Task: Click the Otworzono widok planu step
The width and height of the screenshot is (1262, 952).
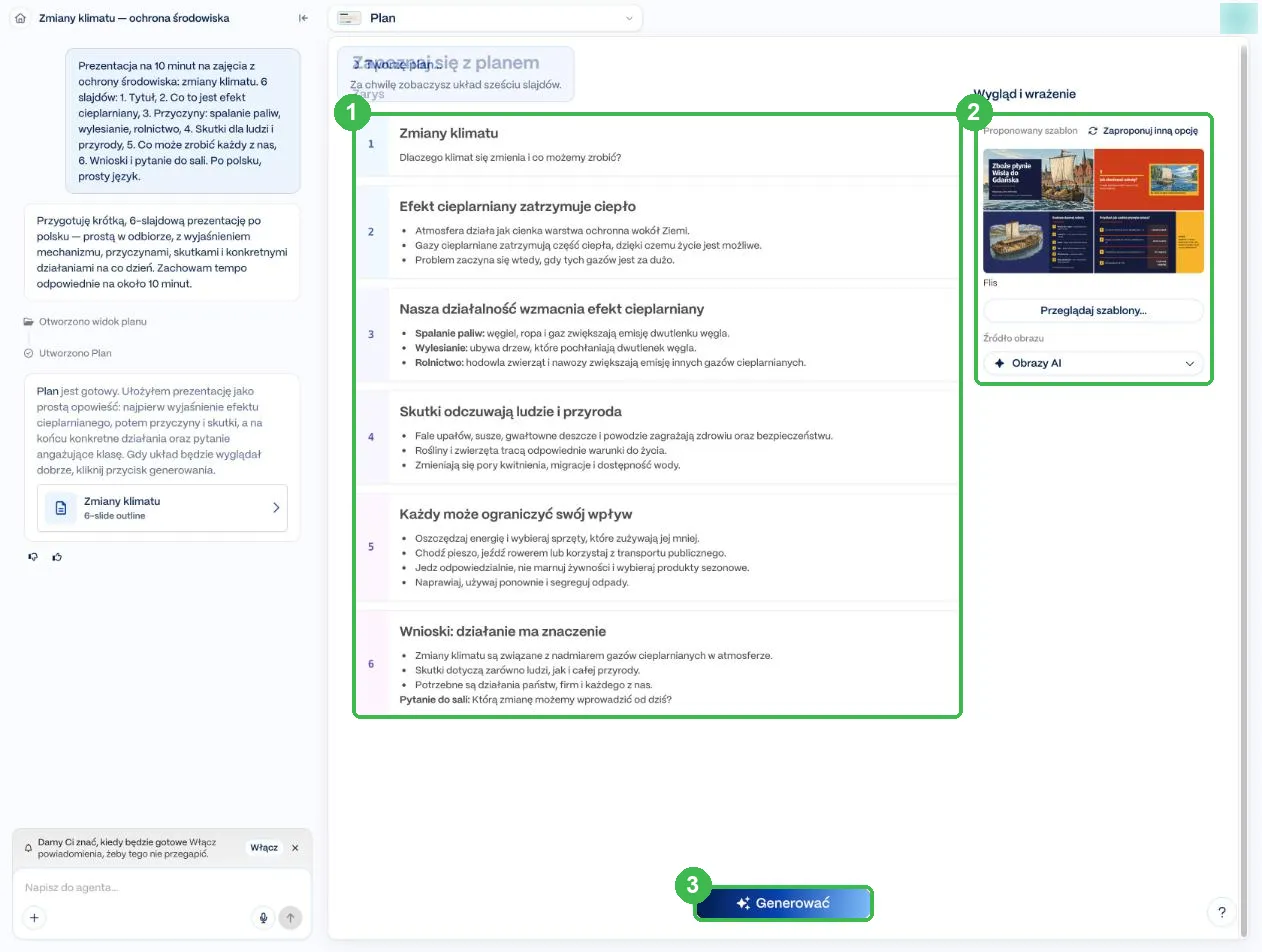Action: pyautogui.click(x=93, y=322)
